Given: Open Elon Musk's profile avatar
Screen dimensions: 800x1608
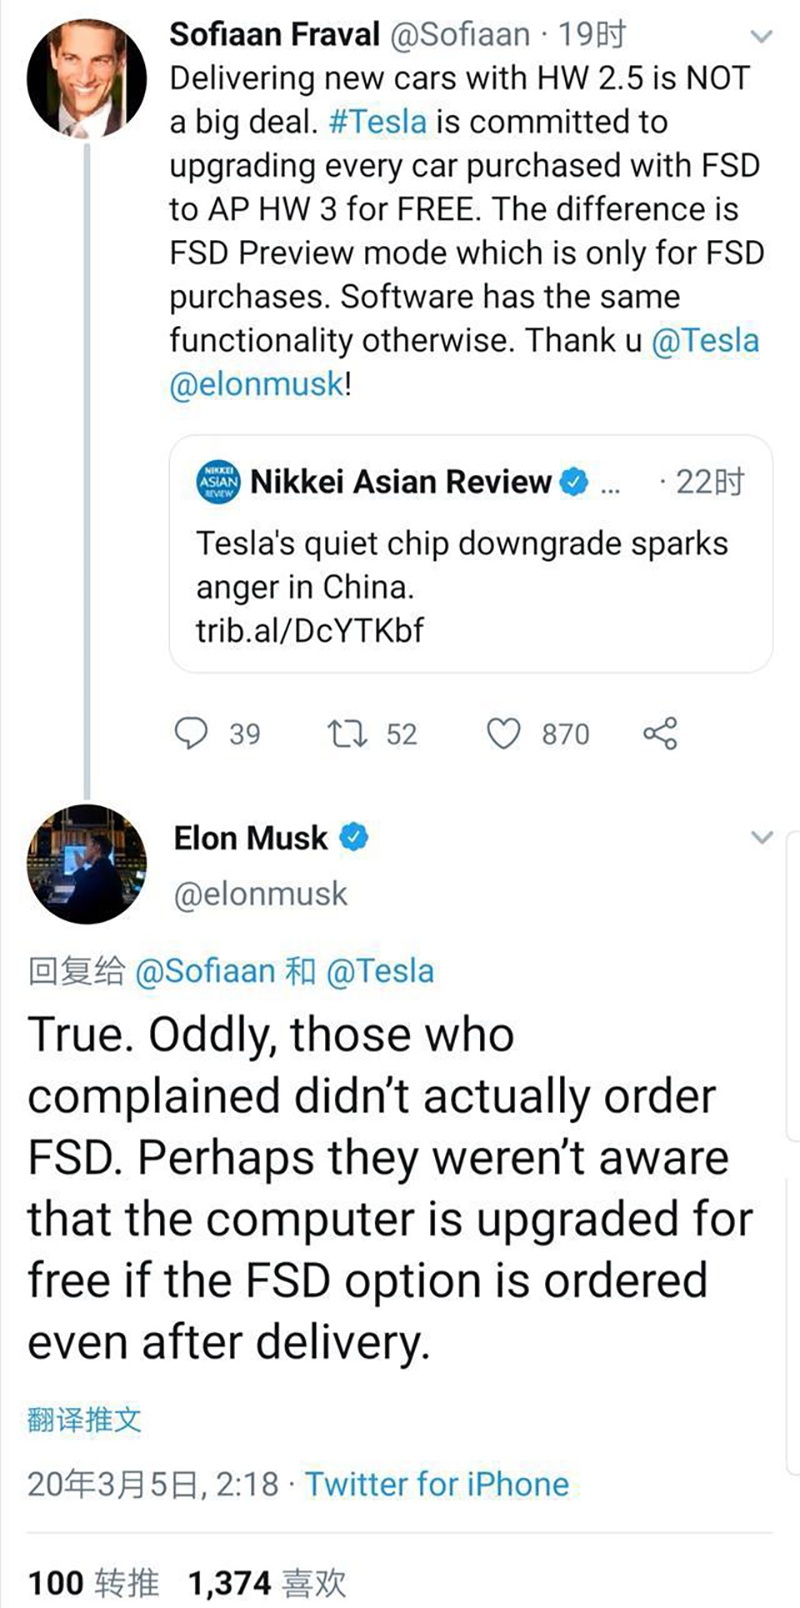Looking at the screenshot, I should pos(86,863).
